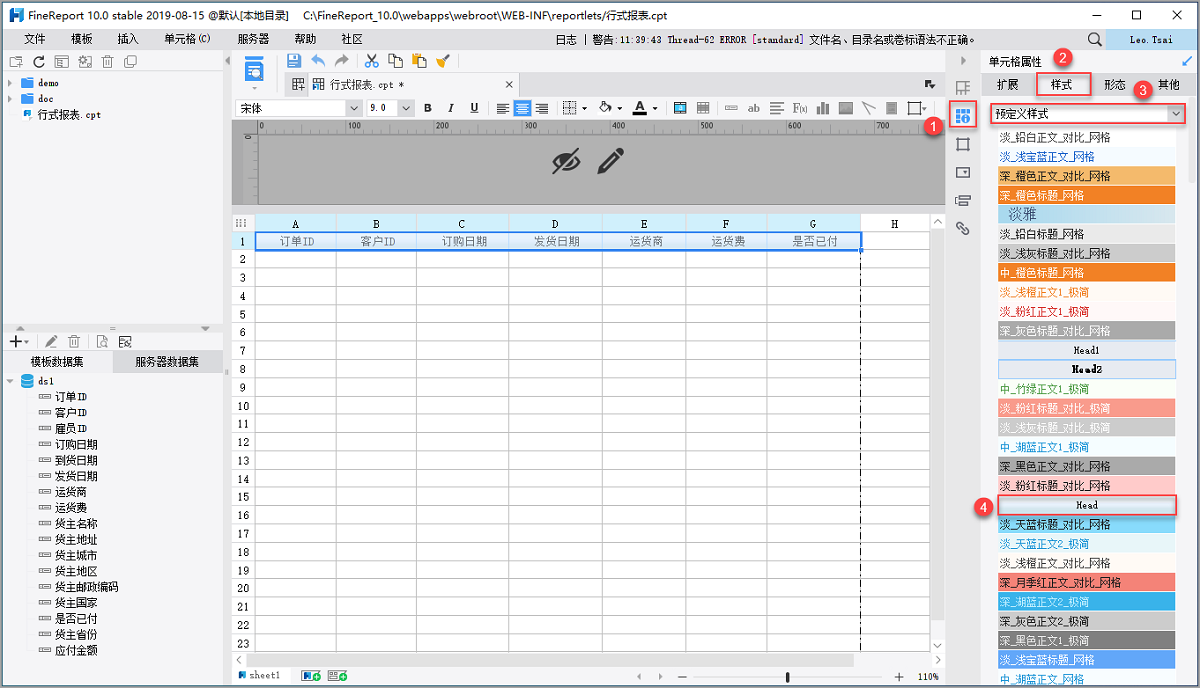Viewport: 1200px width, 688px height.
Task: Open the 插入 menu
Action: point(128,39)
